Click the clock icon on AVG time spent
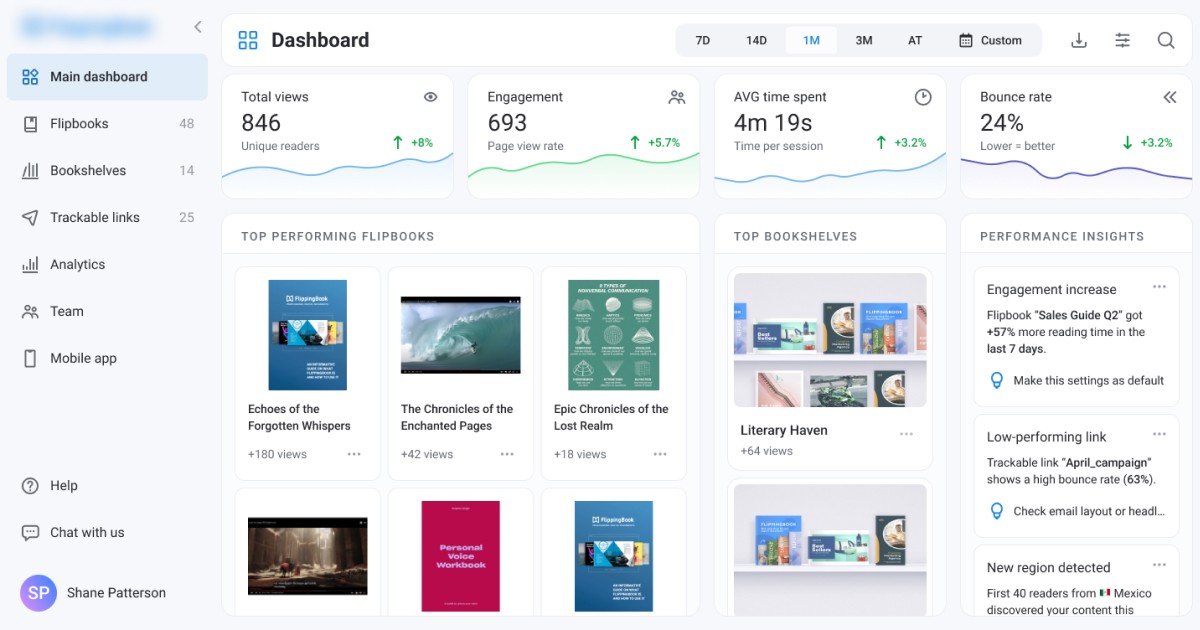The image size is (1200, 630). point(923,97)
